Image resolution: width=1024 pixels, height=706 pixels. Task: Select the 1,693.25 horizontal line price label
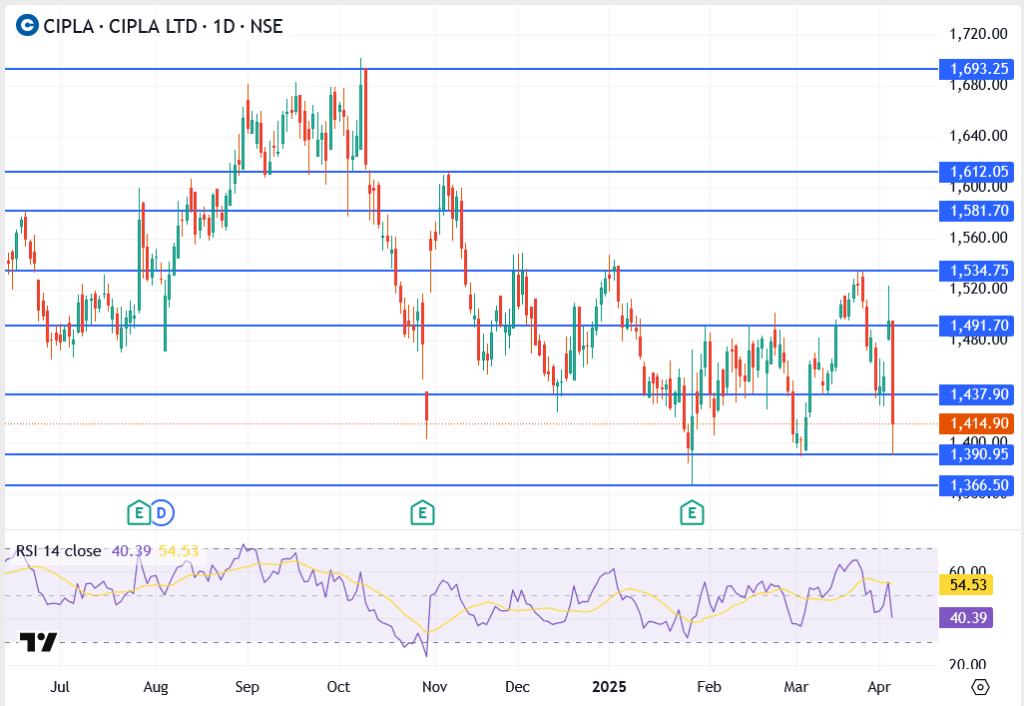point(977,69)
